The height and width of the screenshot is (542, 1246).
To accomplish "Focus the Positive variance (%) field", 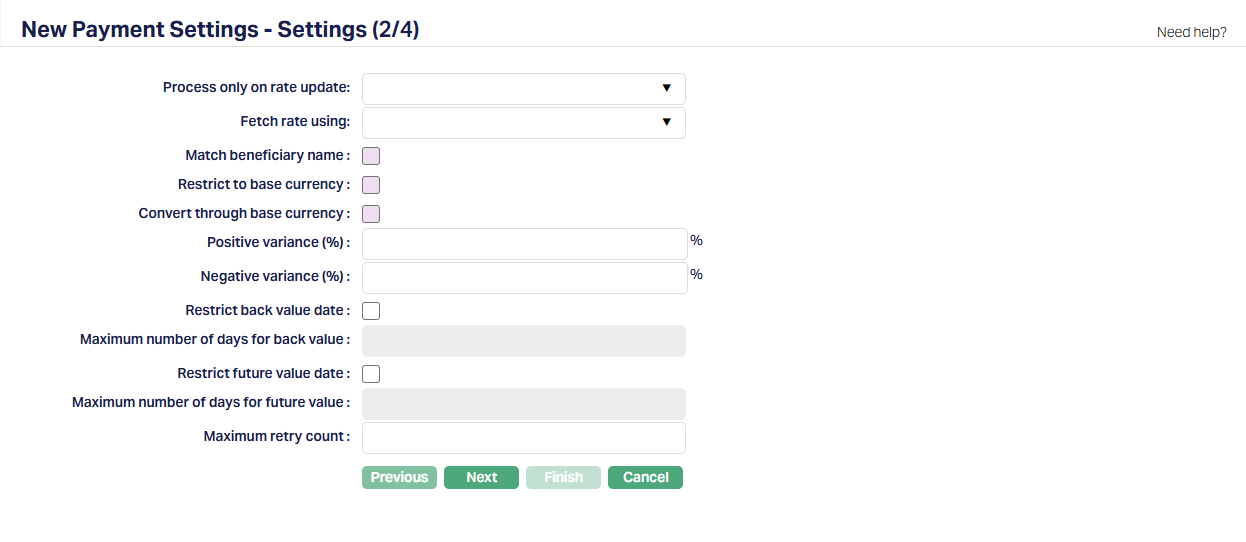I will (524, 244).
